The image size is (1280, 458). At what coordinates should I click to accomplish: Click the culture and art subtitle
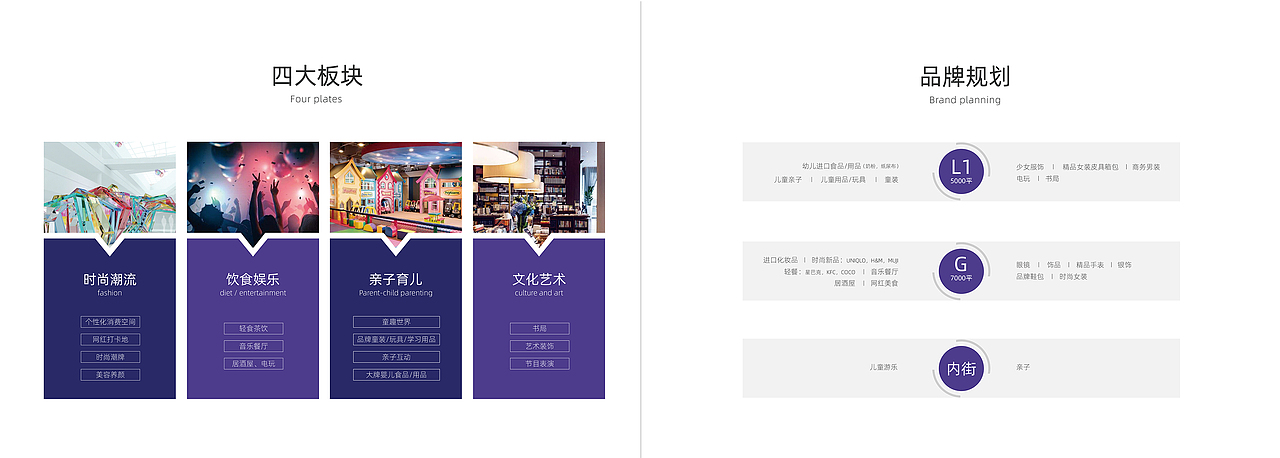[539, 293]
